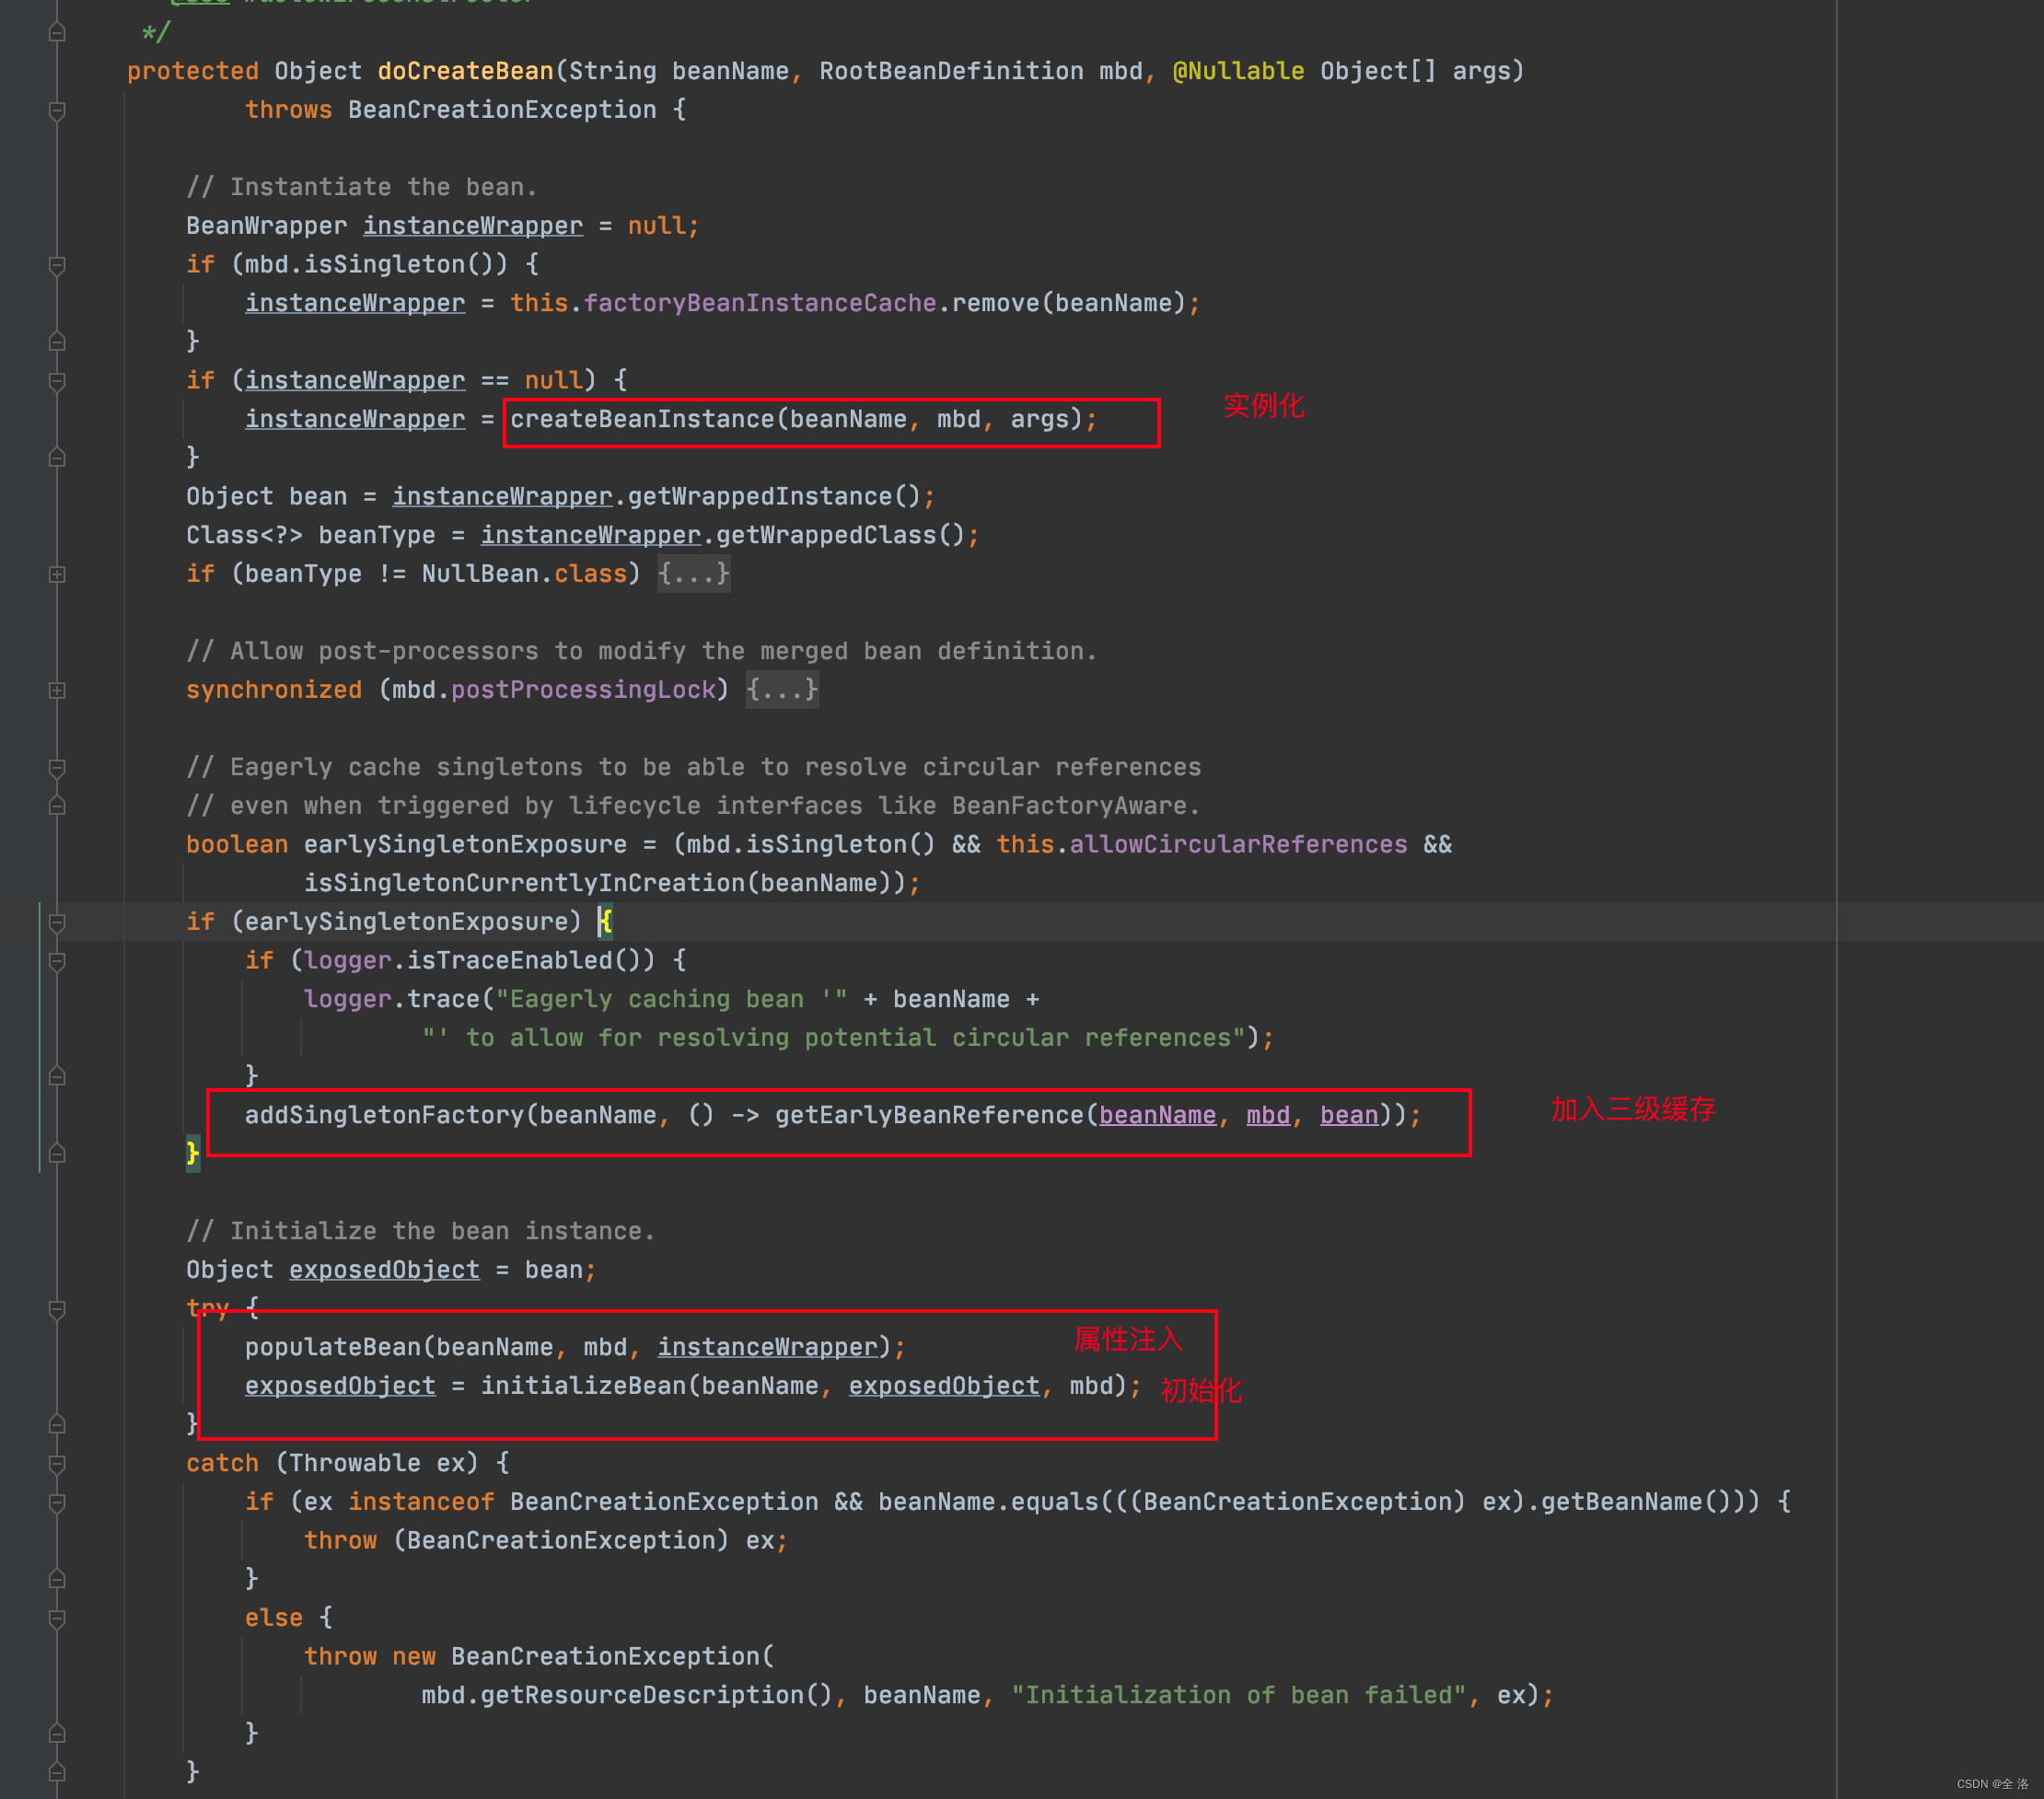Click the 'synchronized' keyword
The image size is (2044, 1799).
tap(274, 690)
